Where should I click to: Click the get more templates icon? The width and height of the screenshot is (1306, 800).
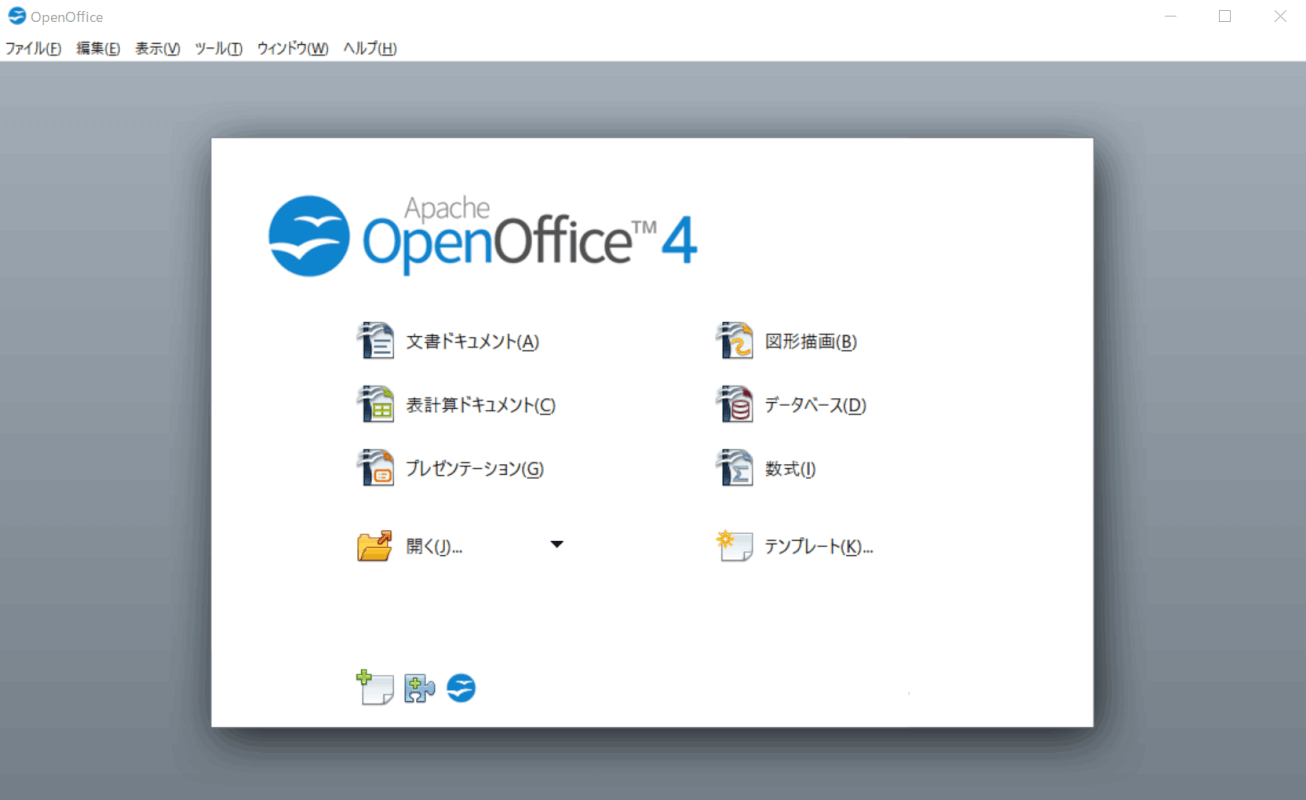coord(375,688)
